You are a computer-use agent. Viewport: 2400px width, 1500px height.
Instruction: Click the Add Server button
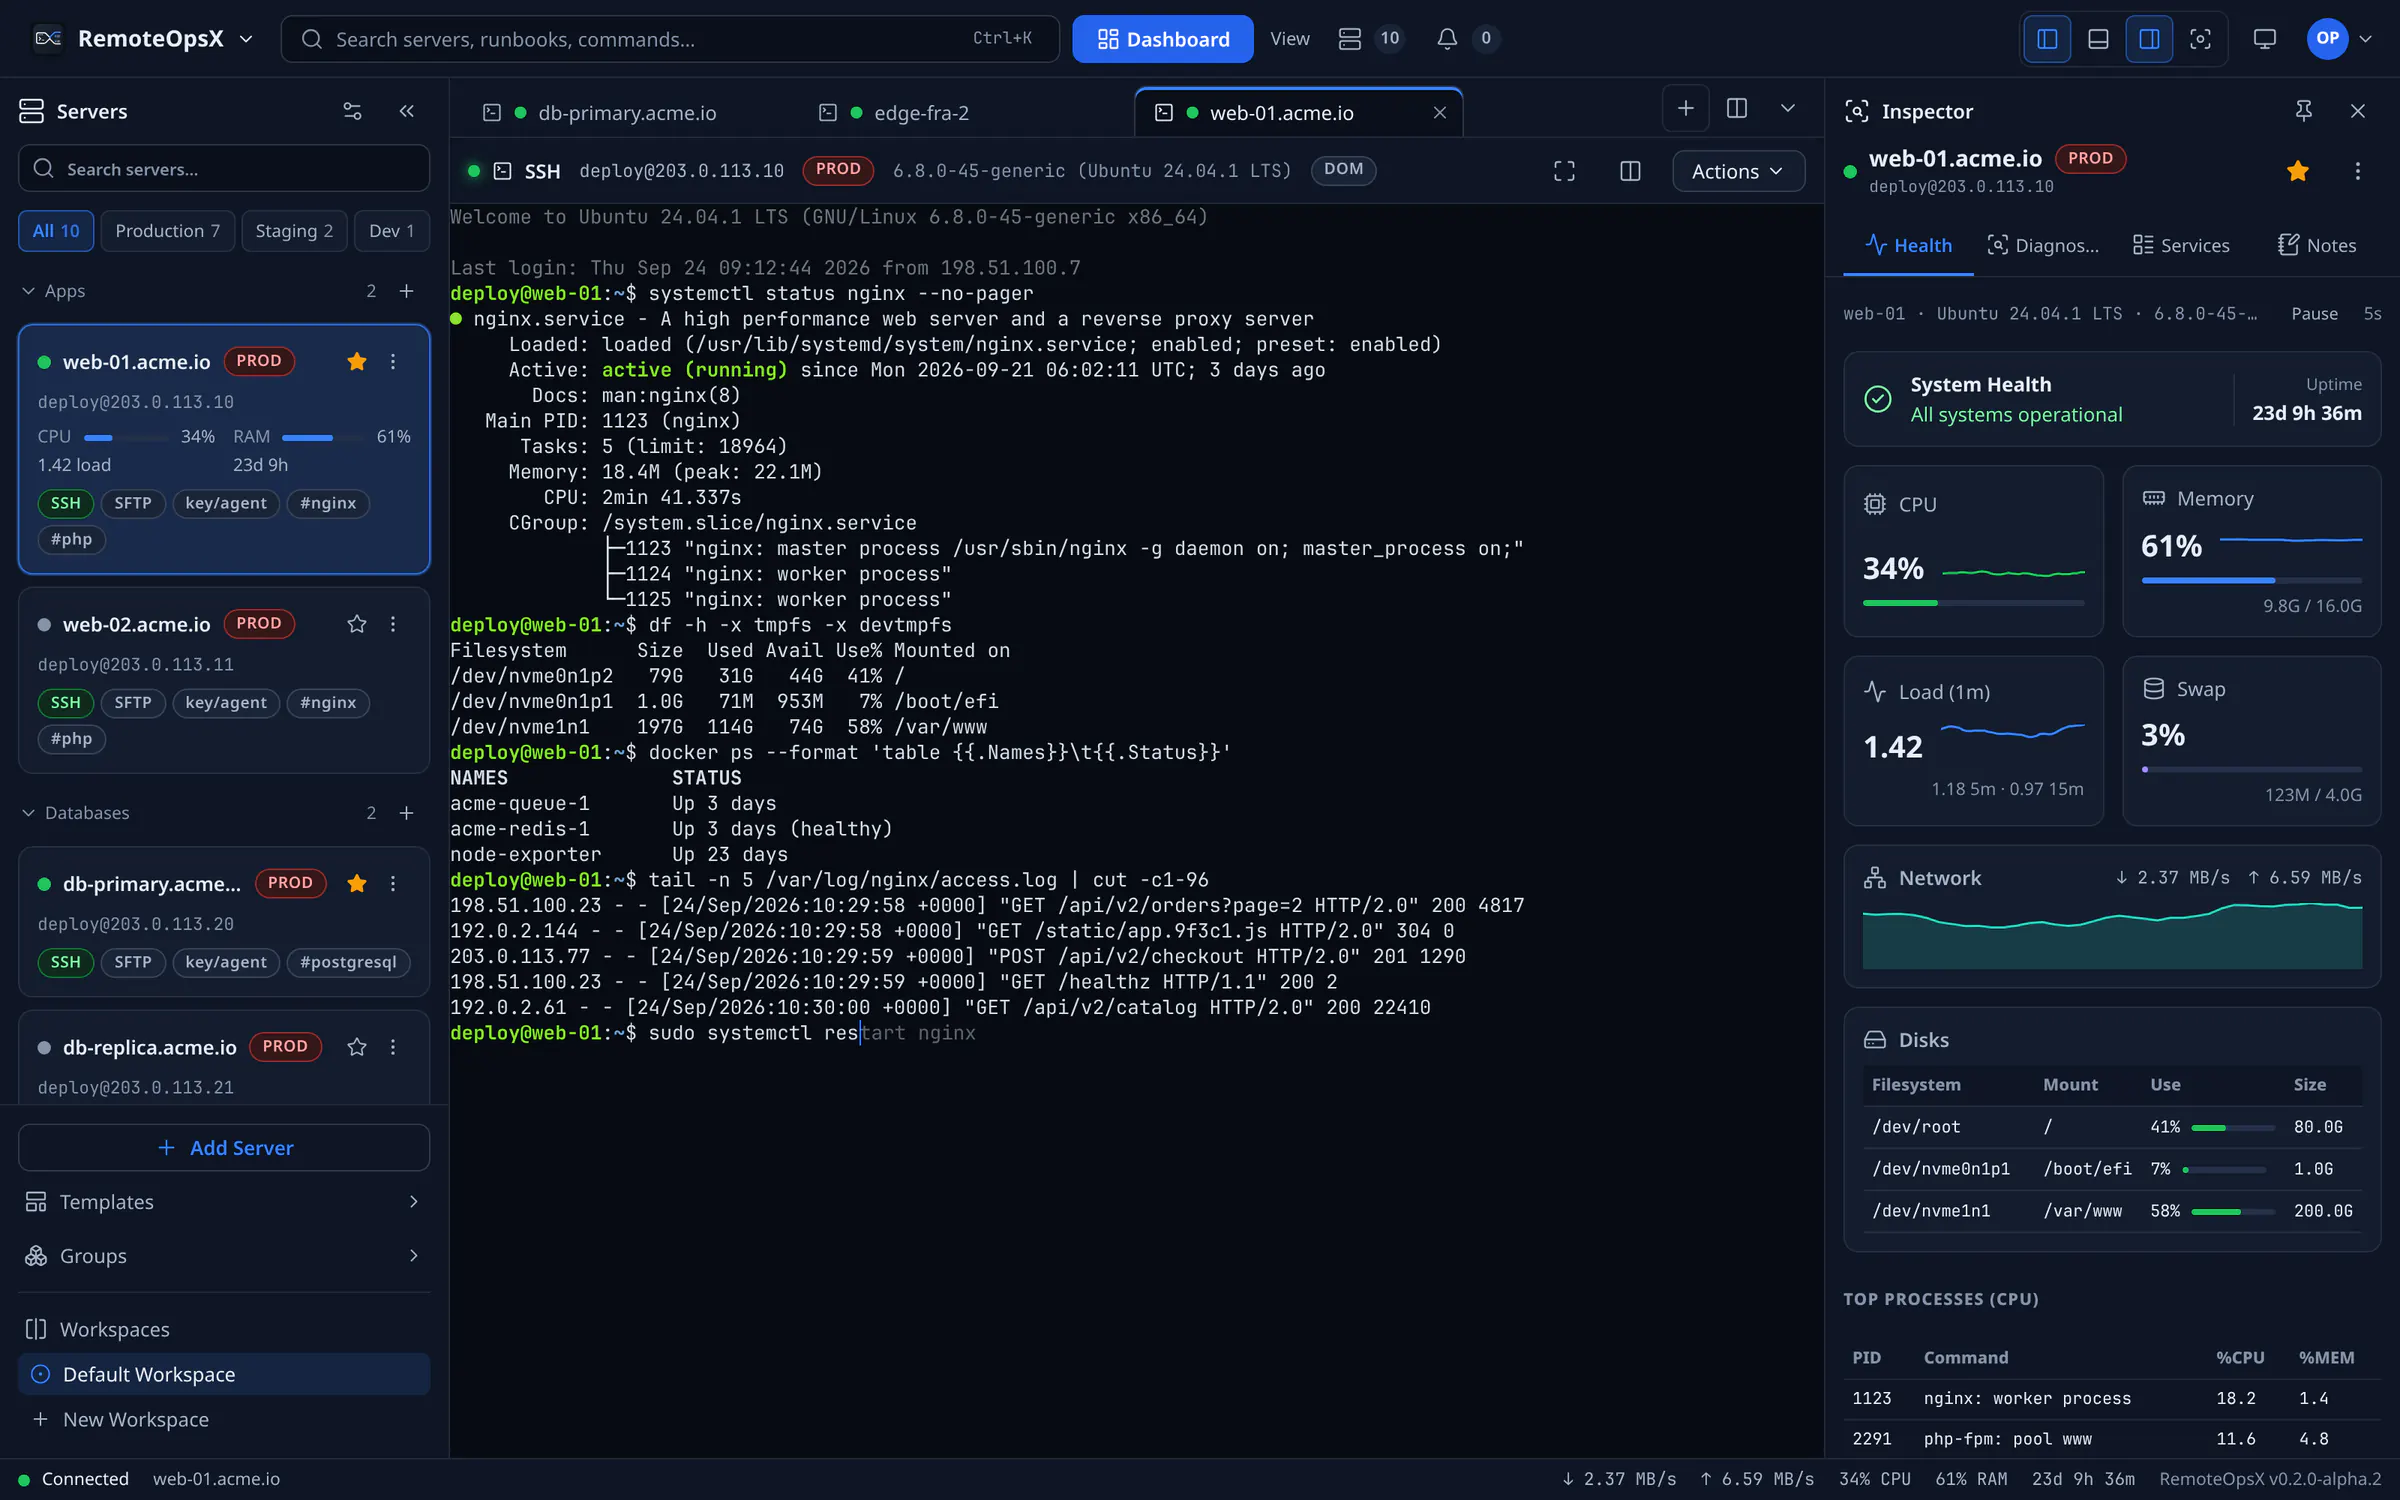(224, 1148)
